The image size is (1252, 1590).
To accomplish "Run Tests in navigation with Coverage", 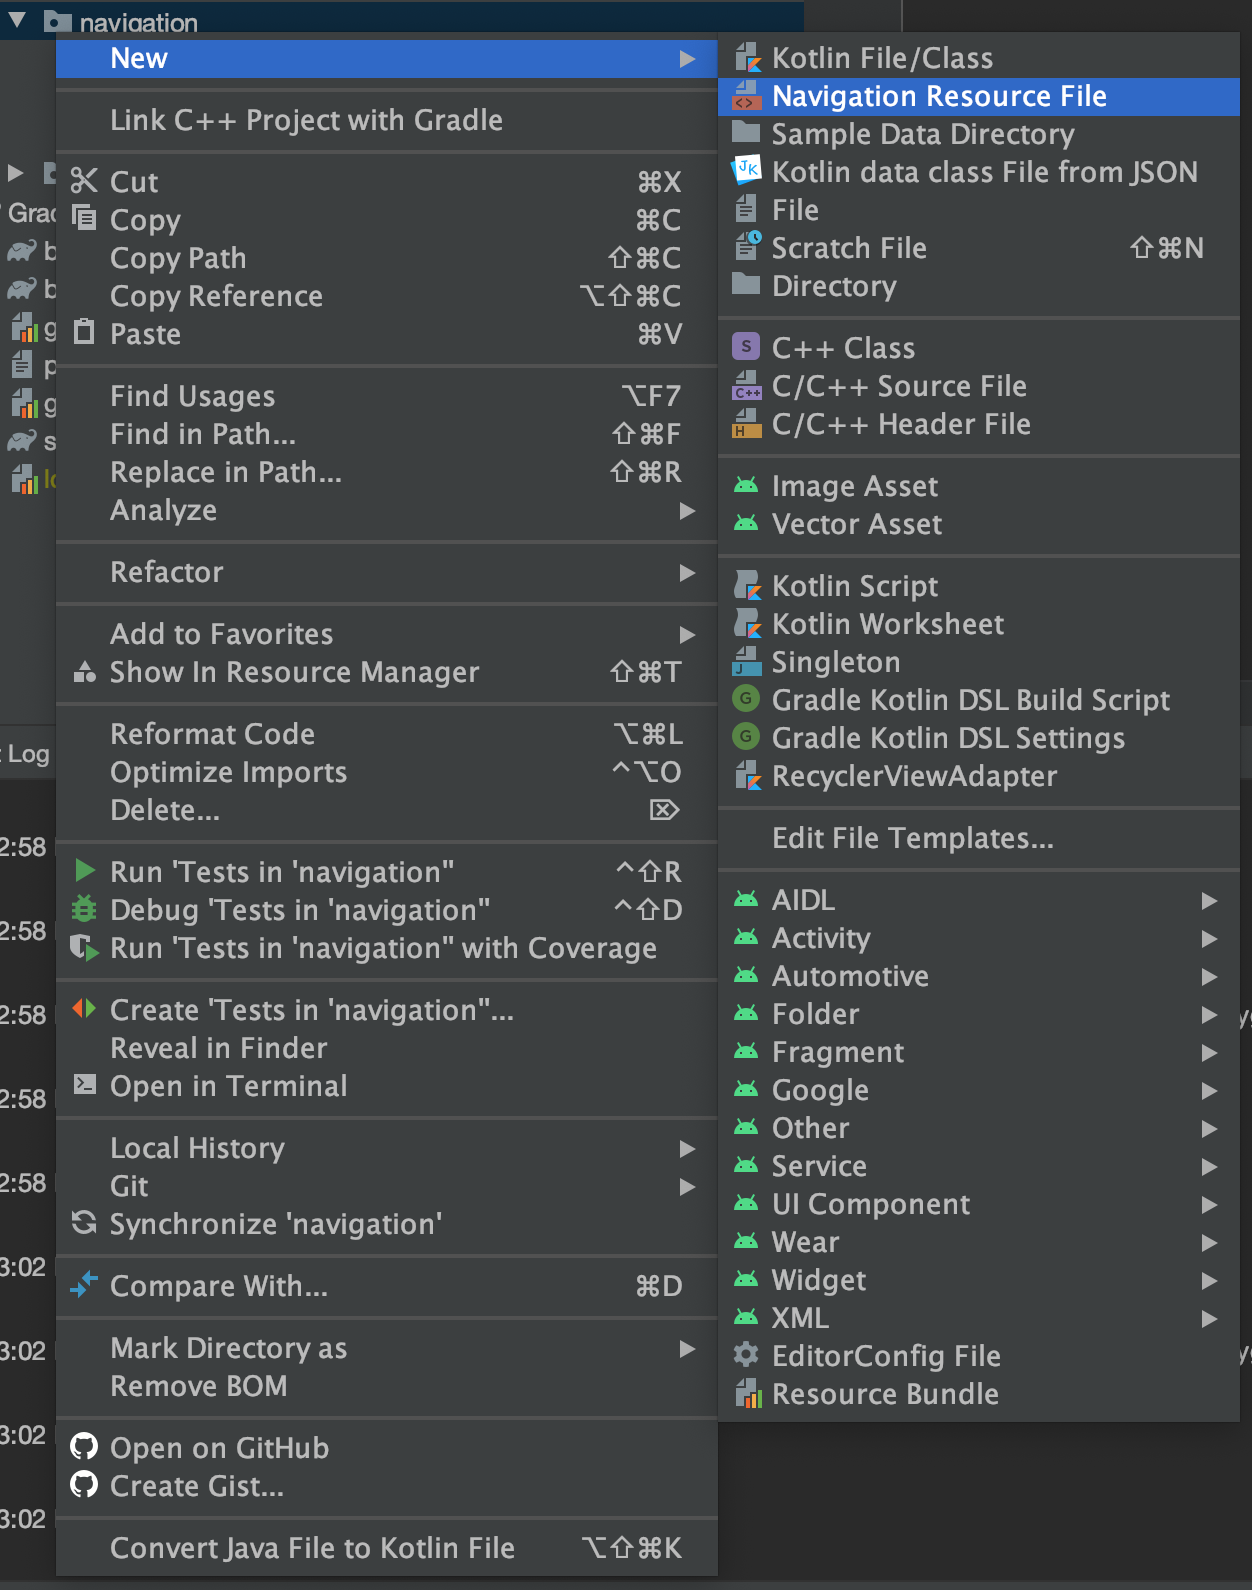I will pos(387,948).
